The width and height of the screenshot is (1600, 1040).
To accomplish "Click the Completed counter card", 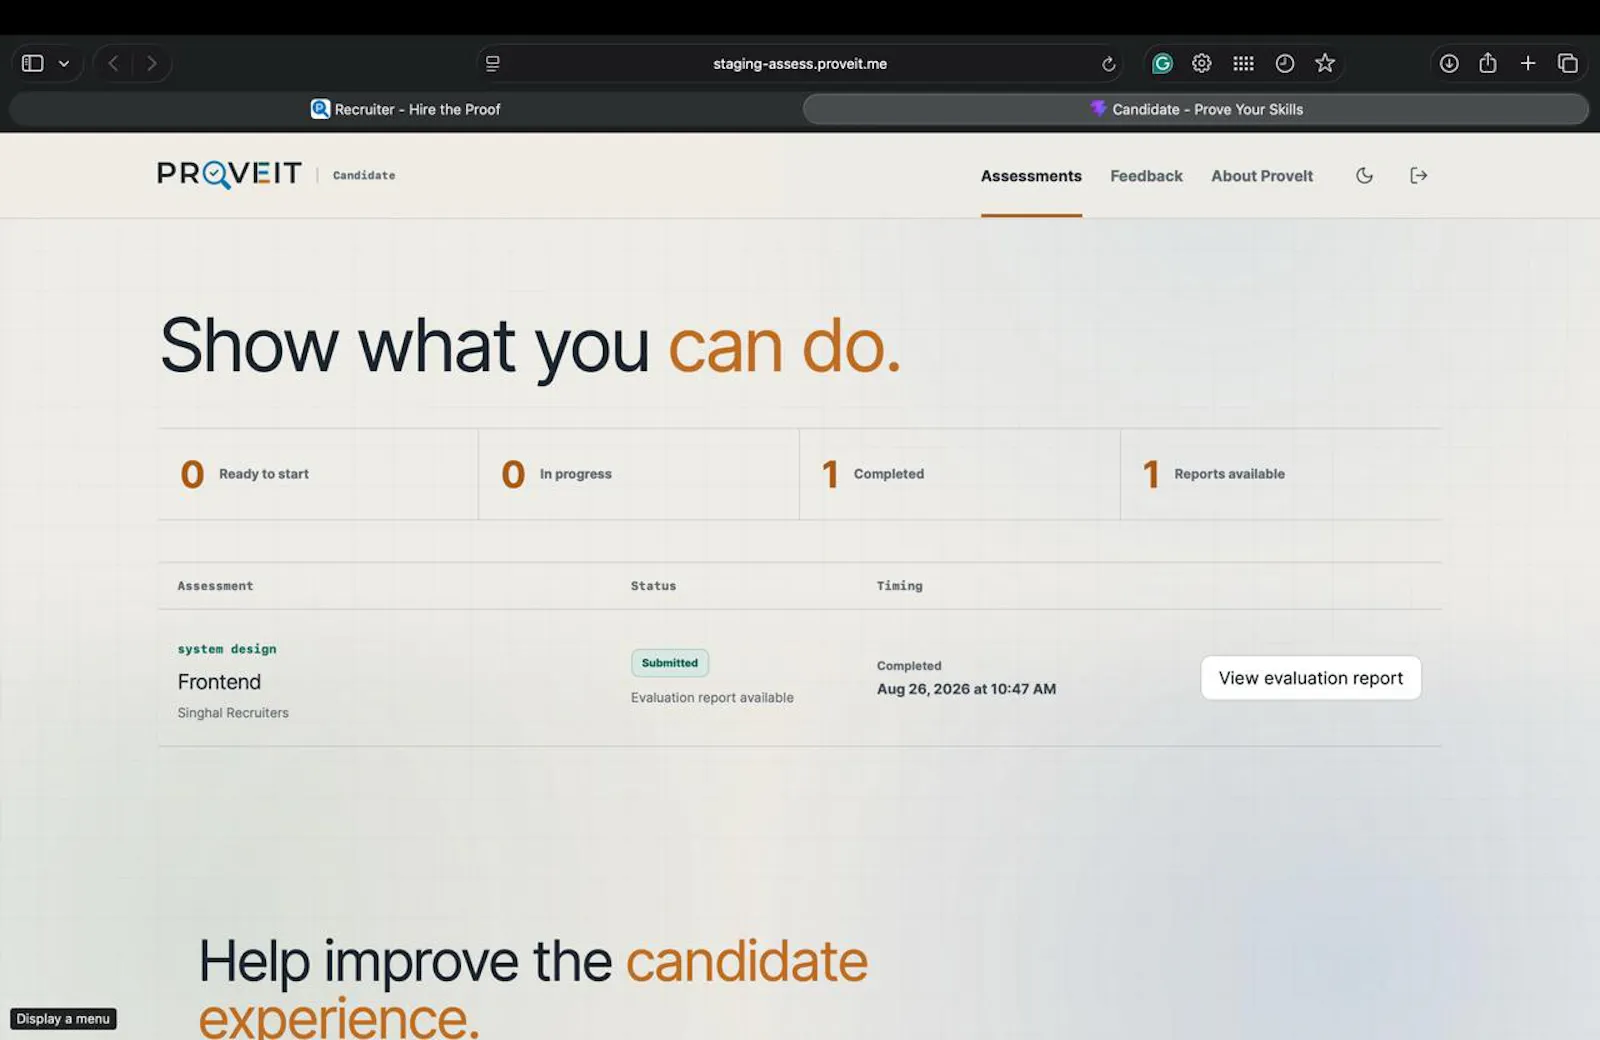I will [x=960, y=474].
